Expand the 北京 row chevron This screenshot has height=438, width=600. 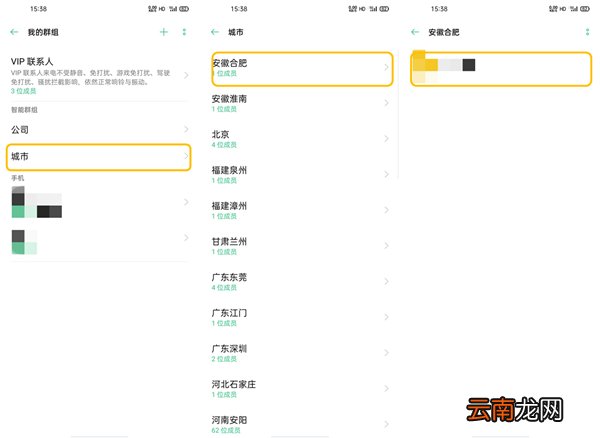tap(386, 138)
